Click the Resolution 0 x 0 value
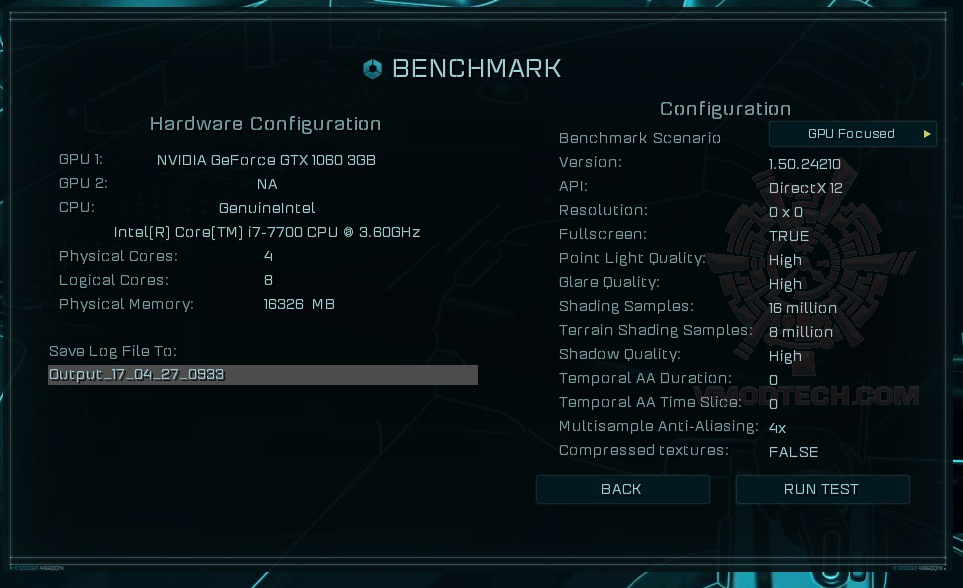The height and width of the screenshot is (588, 963). pos(785,212)
